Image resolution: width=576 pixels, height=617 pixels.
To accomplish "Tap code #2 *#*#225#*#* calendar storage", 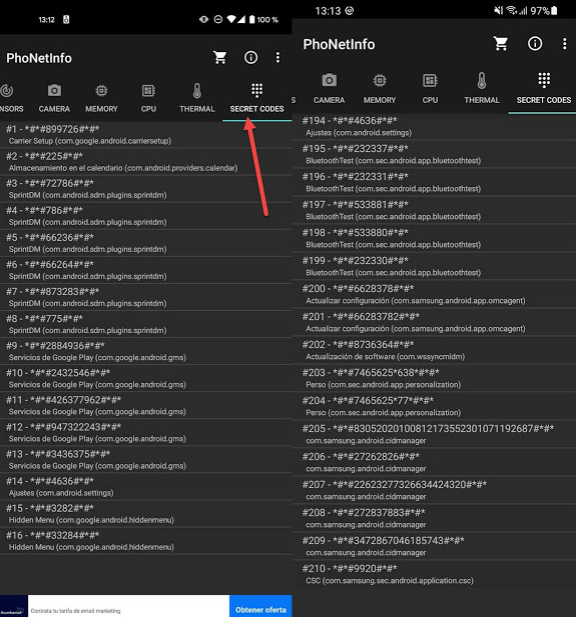I will click(146, 162).
